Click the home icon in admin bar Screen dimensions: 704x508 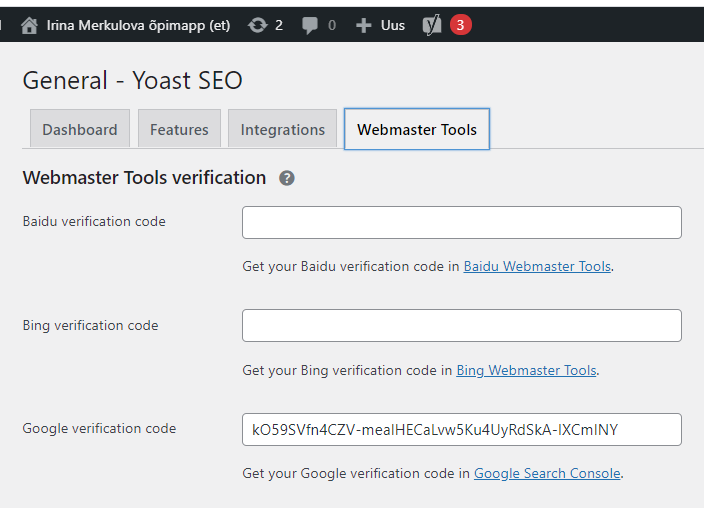[x=29, y=25]
